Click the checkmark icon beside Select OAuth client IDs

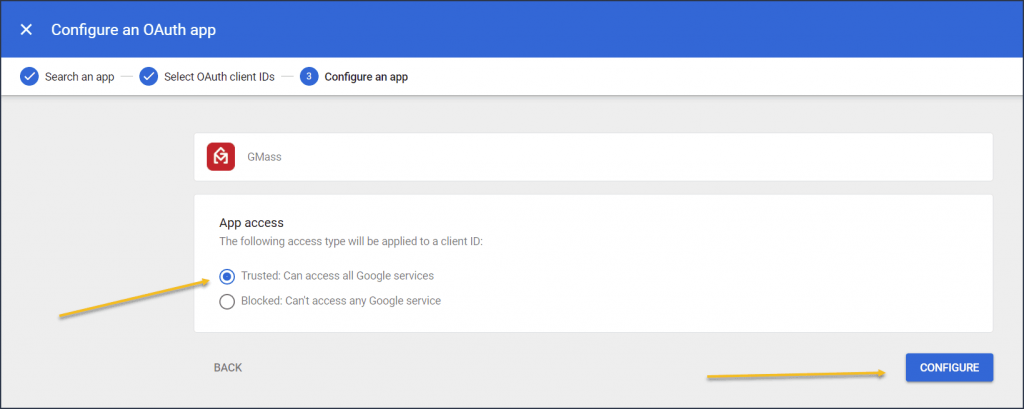coord(149,77)
